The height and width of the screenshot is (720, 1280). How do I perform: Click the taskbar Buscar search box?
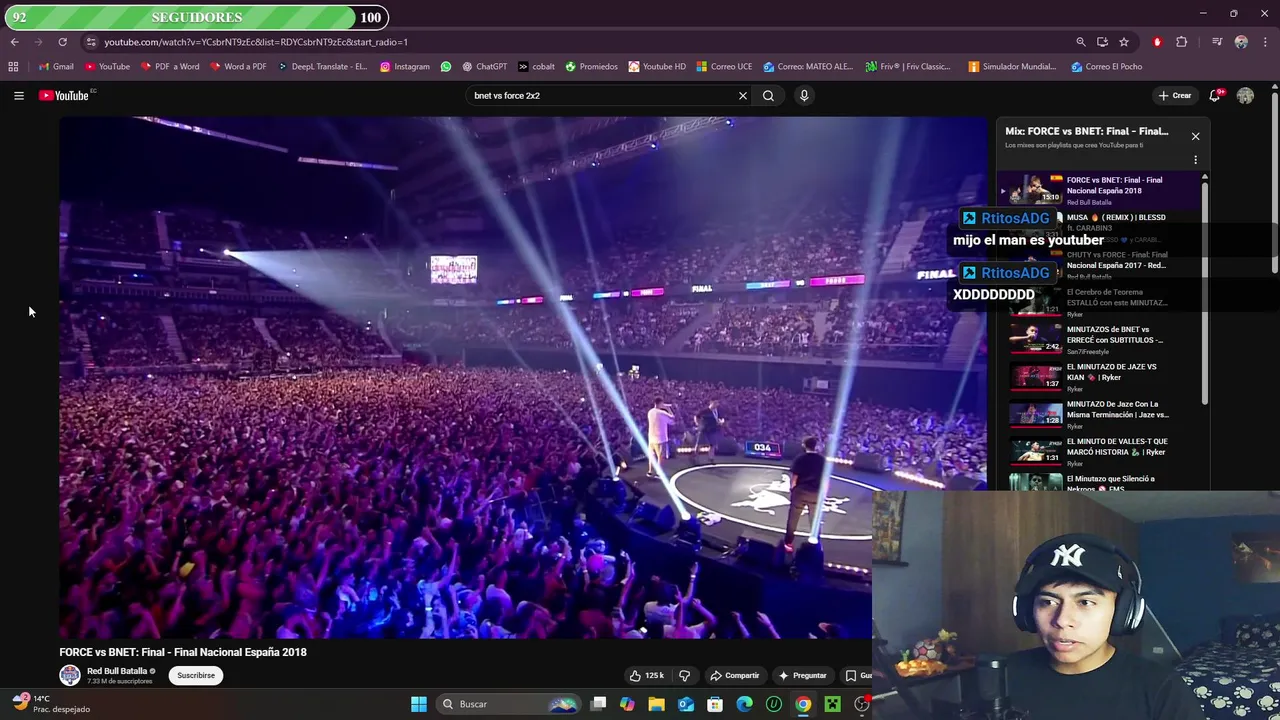(x=510, y=704)
